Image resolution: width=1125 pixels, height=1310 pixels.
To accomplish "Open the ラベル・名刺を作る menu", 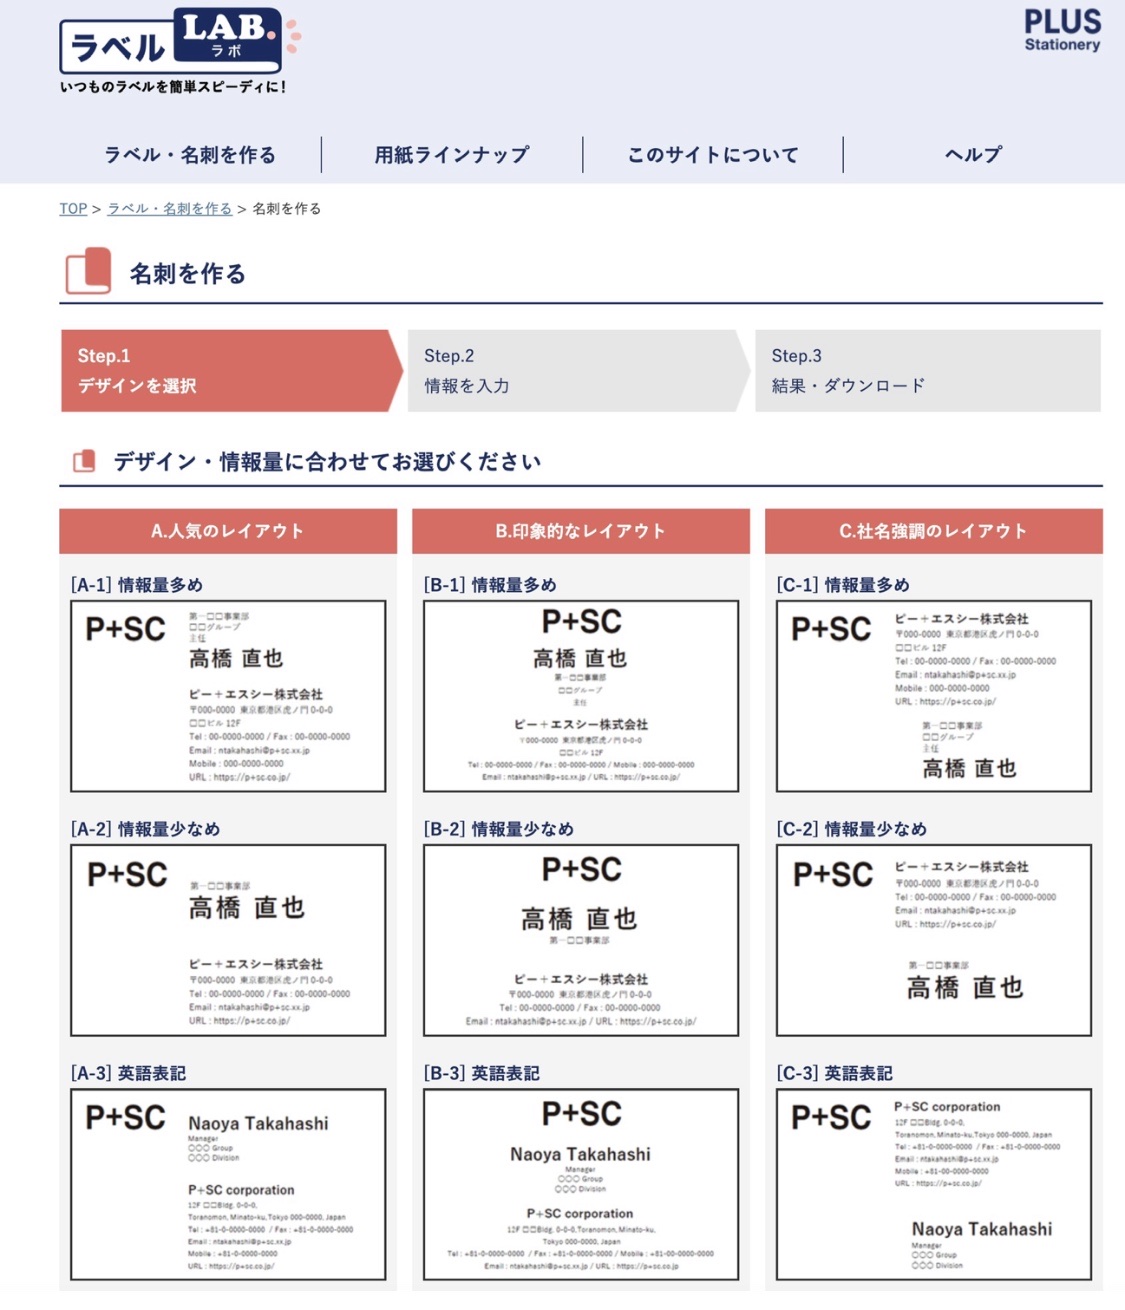I will pos(190,155).
